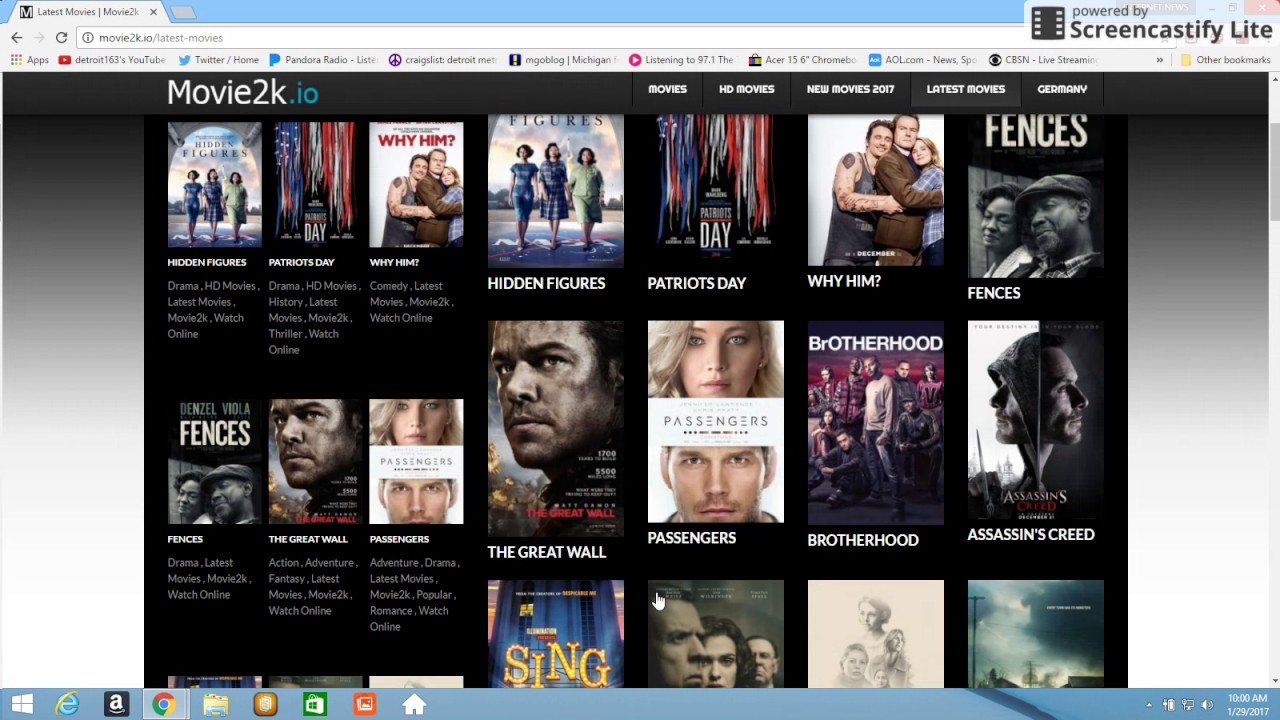Open mgoblog Michigan bookmark

coord(563,60)
